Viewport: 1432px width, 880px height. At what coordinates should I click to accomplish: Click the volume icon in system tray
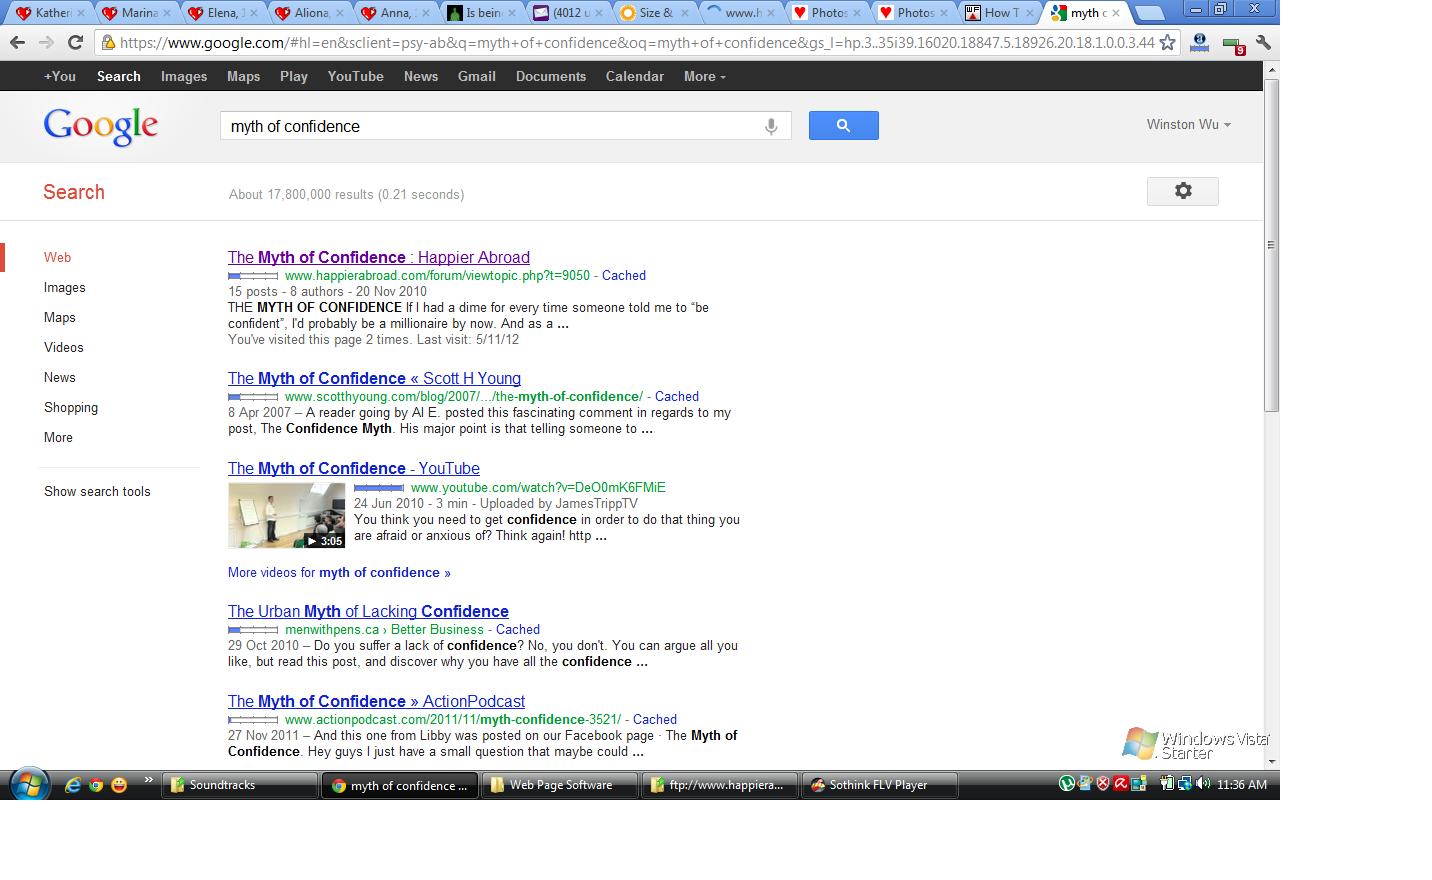coord(1202,784)
